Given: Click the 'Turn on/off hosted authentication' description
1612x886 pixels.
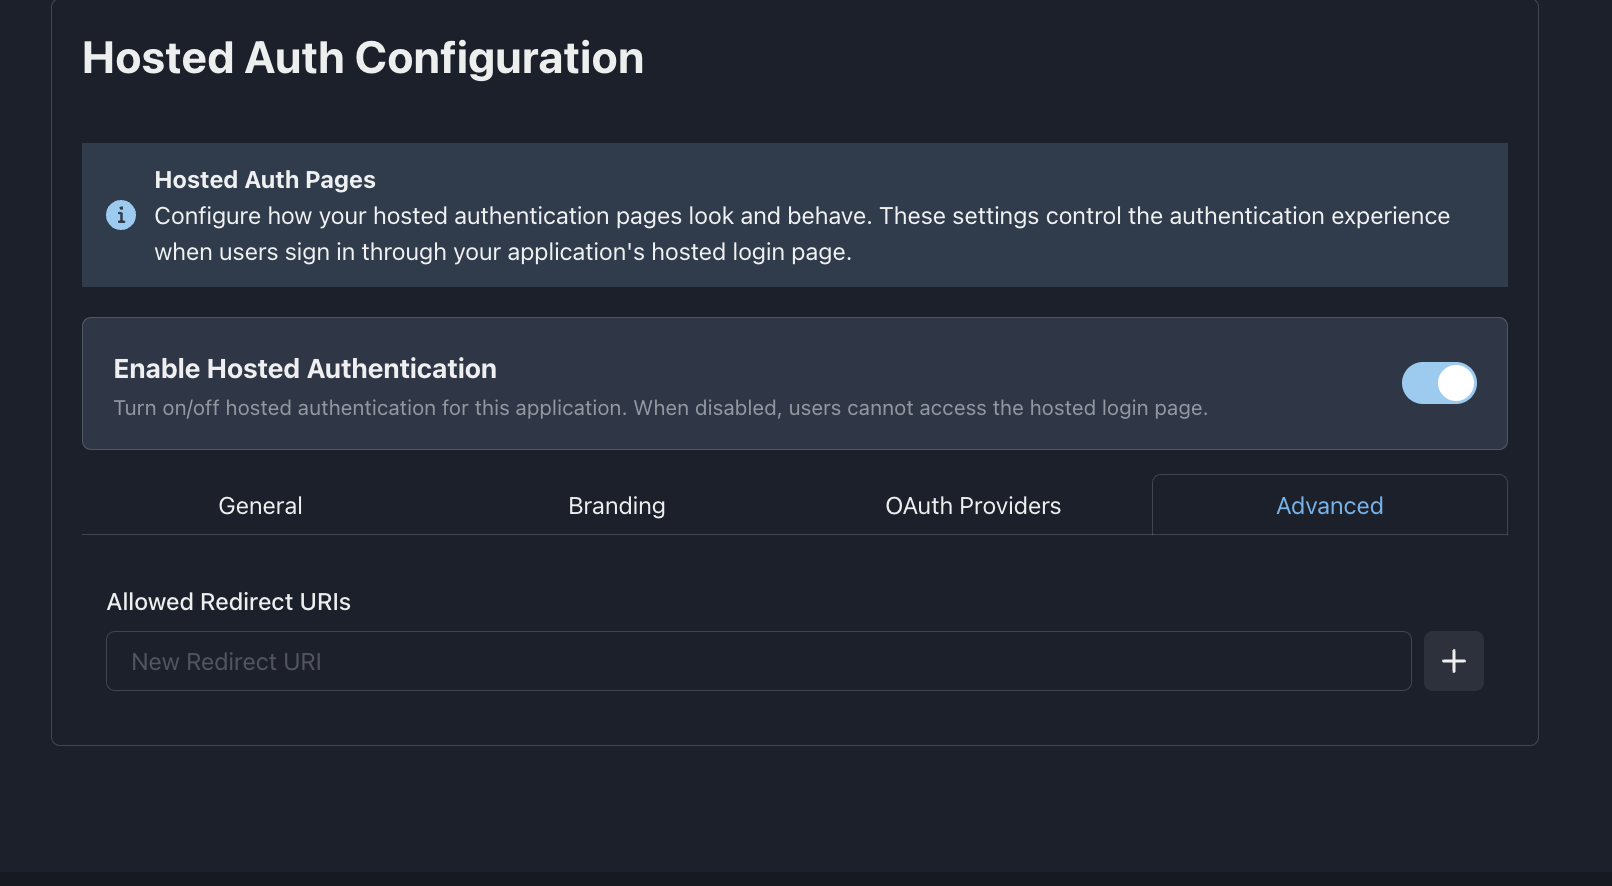Looking at the screenshot, I should pyautogui.click(x=660, y=408).
